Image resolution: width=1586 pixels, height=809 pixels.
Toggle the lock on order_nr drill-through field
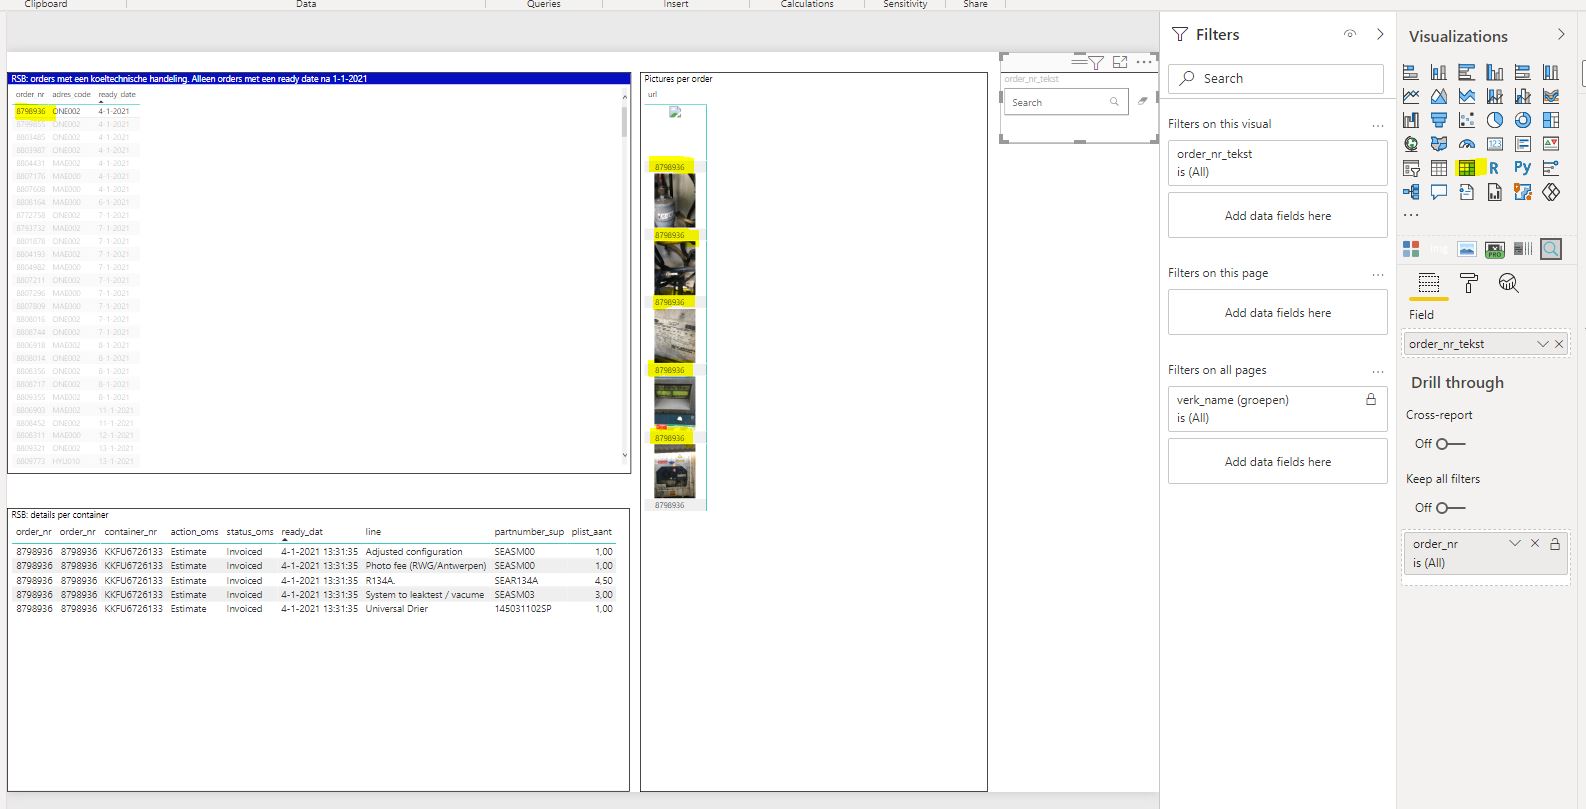pos(1555,544)
